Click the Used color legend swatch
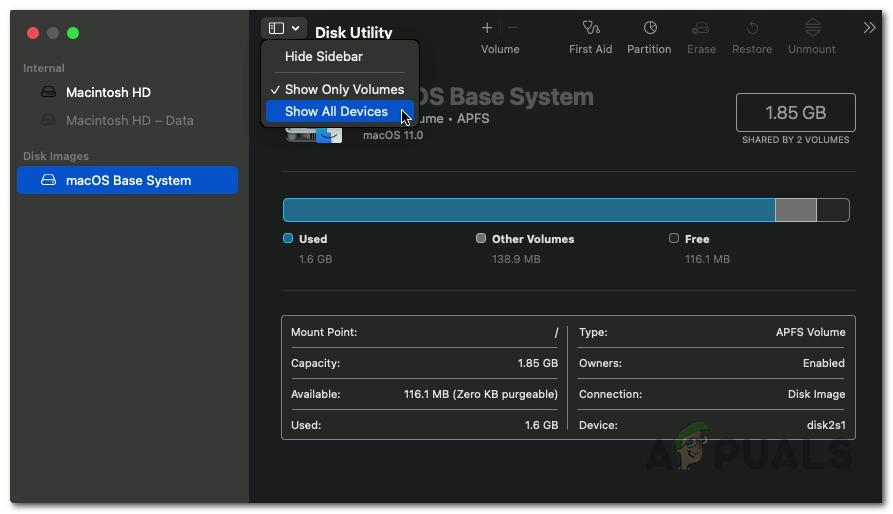The image size is (893, 514). pos(288,239)
